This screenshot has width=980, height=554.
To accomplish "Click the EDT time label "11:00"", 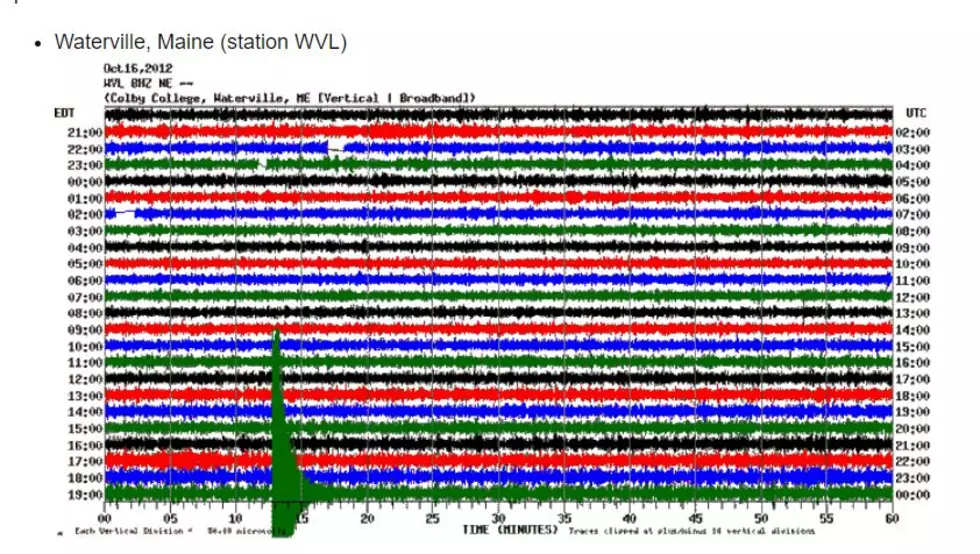I will [85, 363].
